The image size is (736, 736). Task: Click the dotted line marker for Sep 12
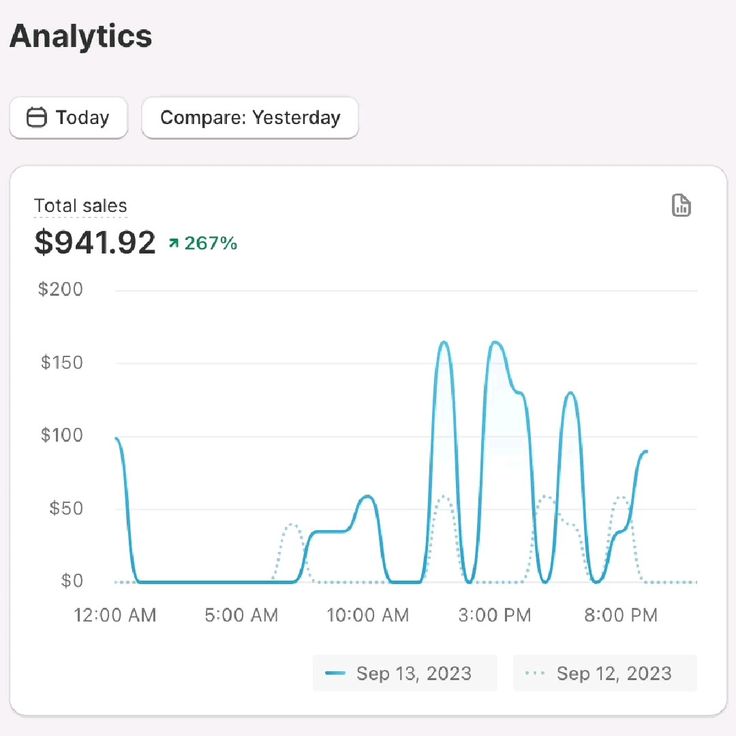click(x=536, y=673)
